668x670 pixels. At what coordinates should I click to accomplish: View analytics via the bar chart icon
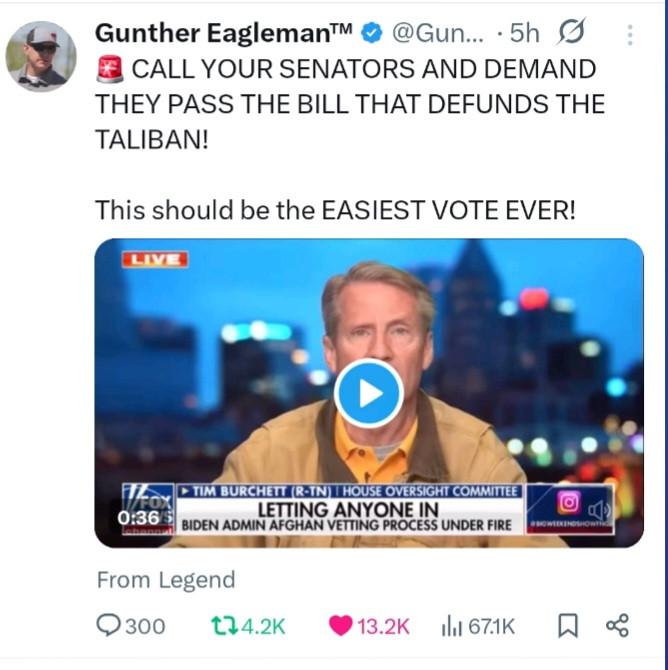pyautogui.click(x=452, y=626)
